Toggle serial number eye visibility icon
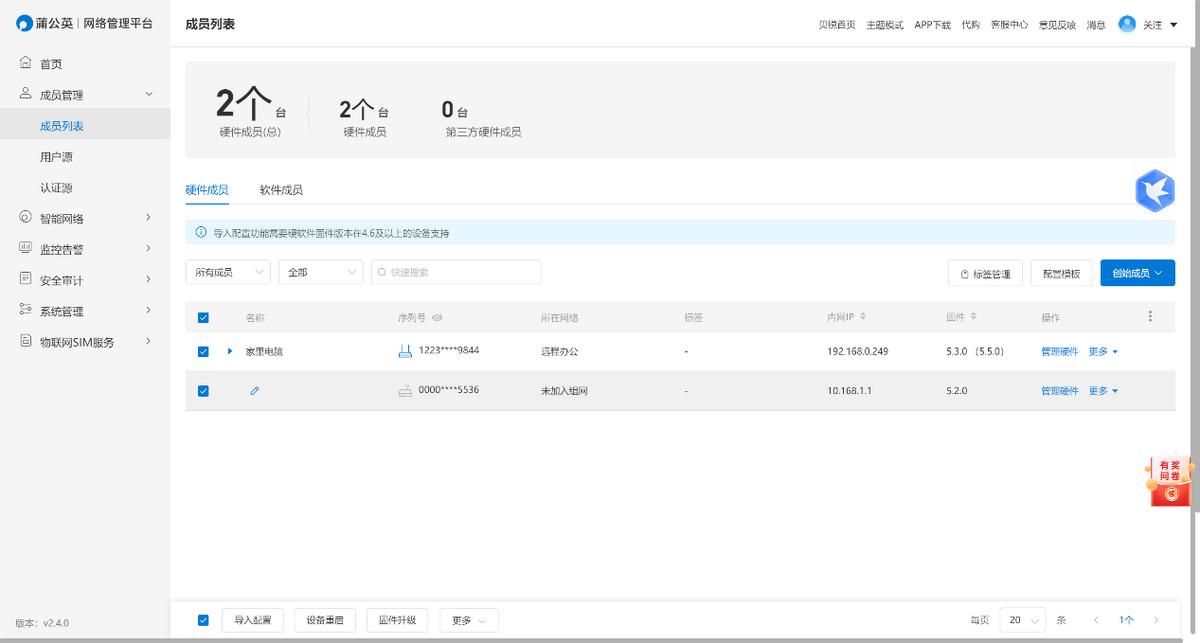 [437, 318]
